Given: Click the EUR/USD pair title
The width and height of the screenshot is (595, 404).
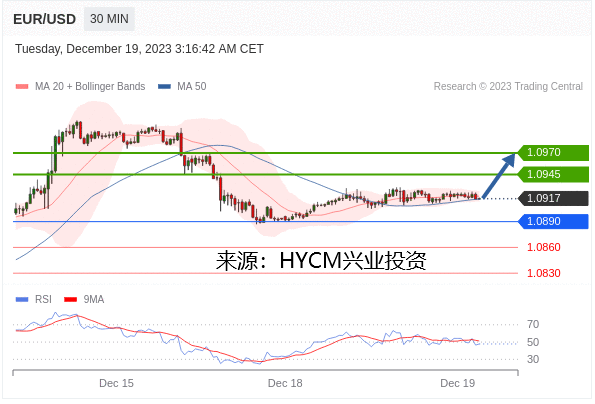Looking at the screenshot, I should pyautogui.click(x=44, y=19).
